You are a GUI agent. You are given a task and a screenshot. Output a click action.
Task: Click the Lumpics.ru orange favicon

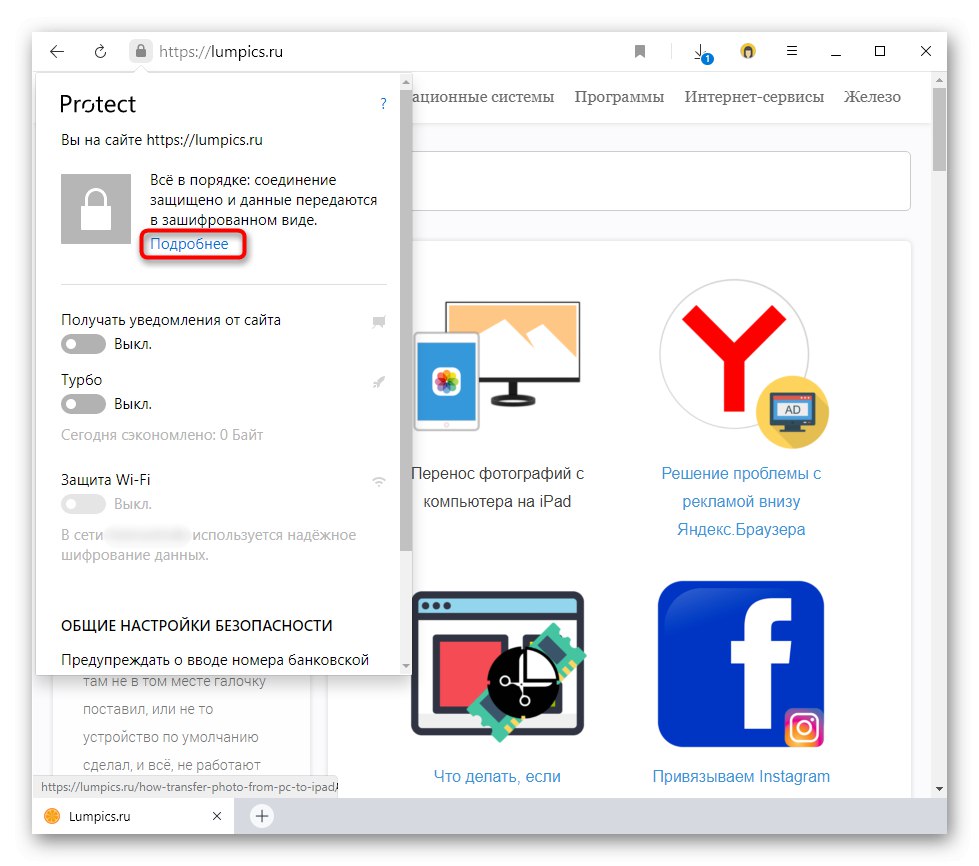52,816
